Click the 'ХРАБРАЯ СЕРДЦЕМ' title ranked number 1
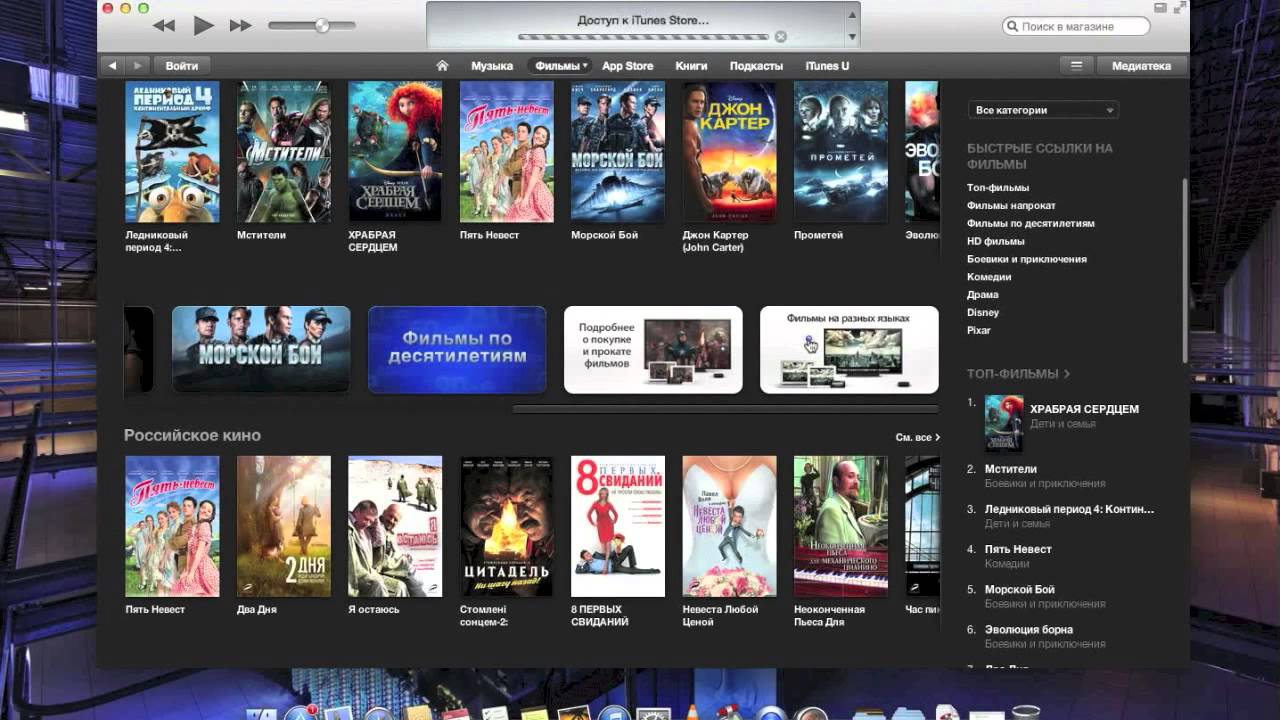Viewport: 1280px width, 720px height. [x=1084, y=409]
